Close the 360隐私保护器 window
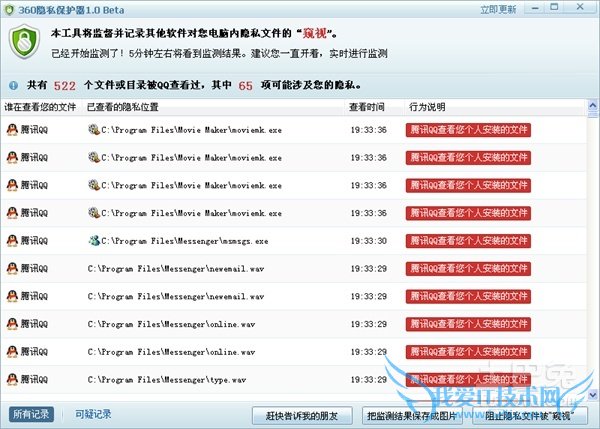This screenshot has height=429, width=600. point(580,8)
